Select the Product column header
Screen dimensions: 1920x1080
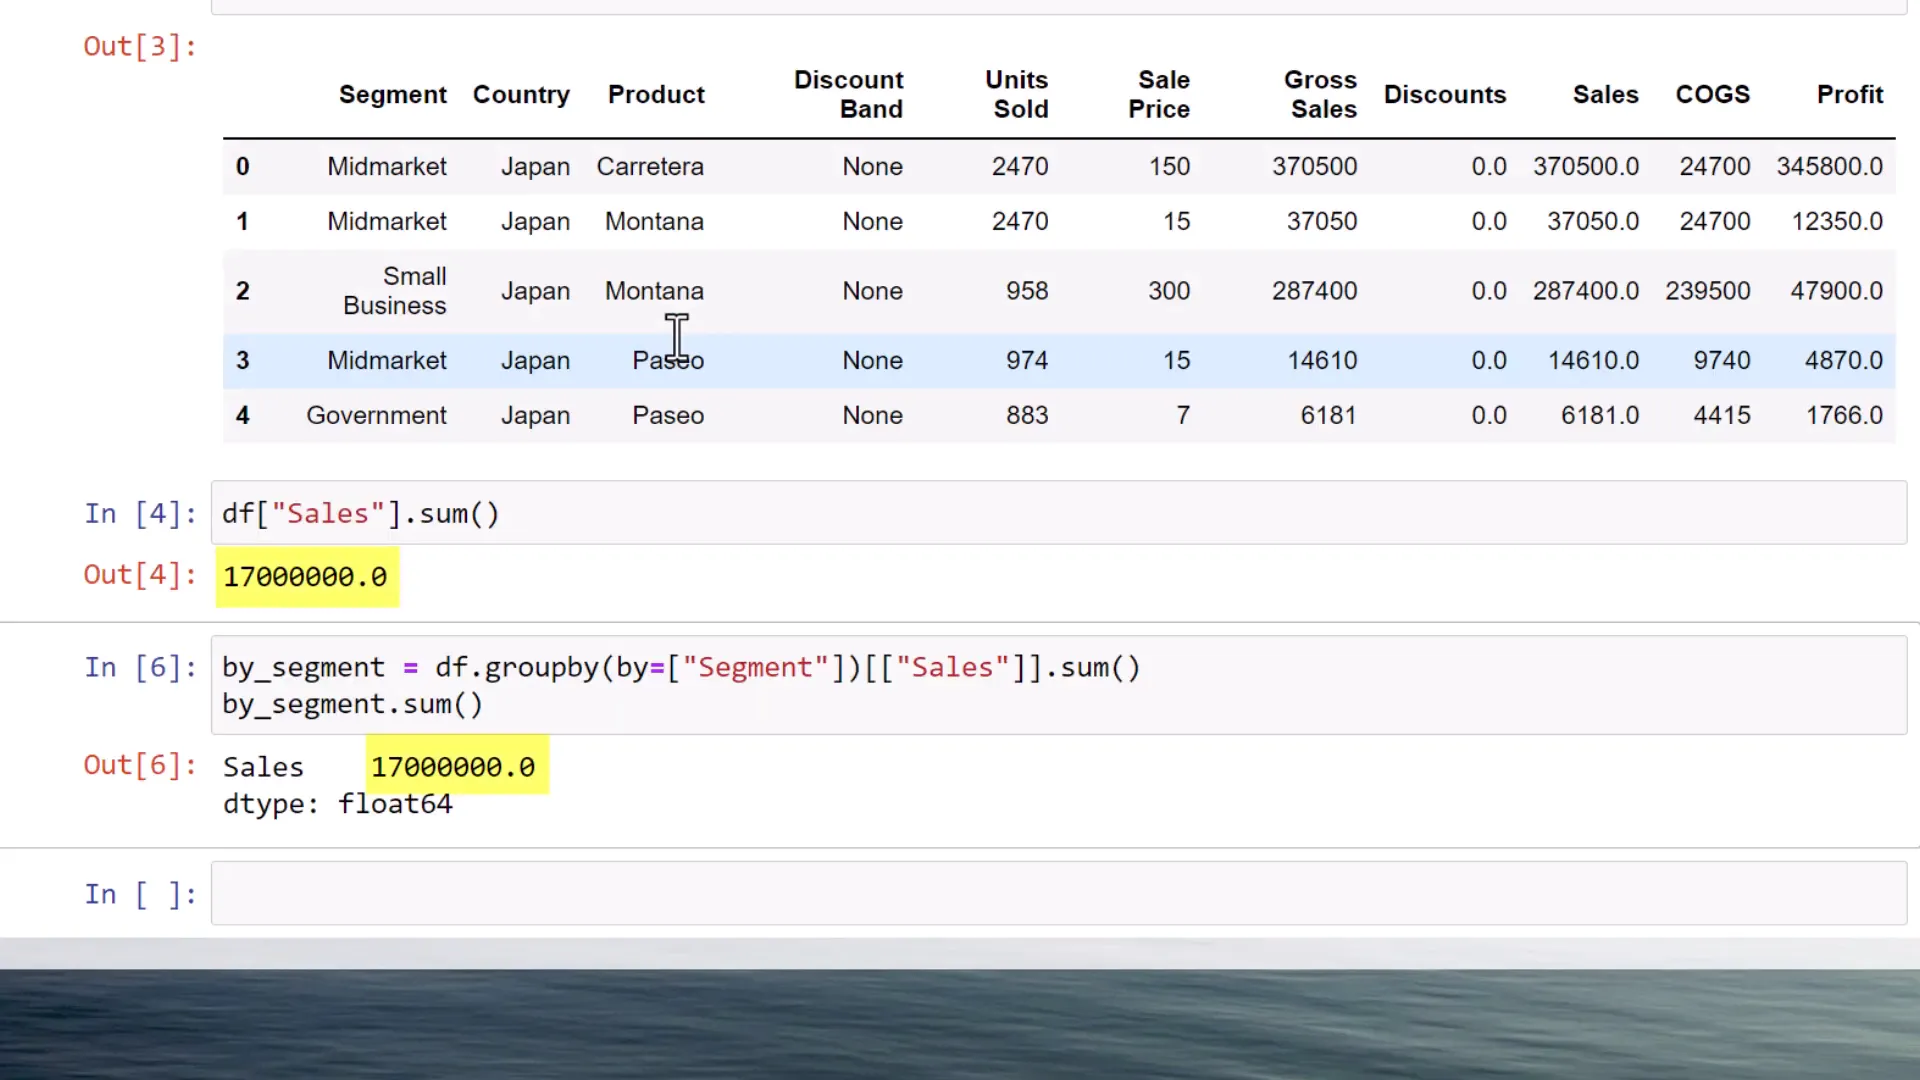coord(656,94)
